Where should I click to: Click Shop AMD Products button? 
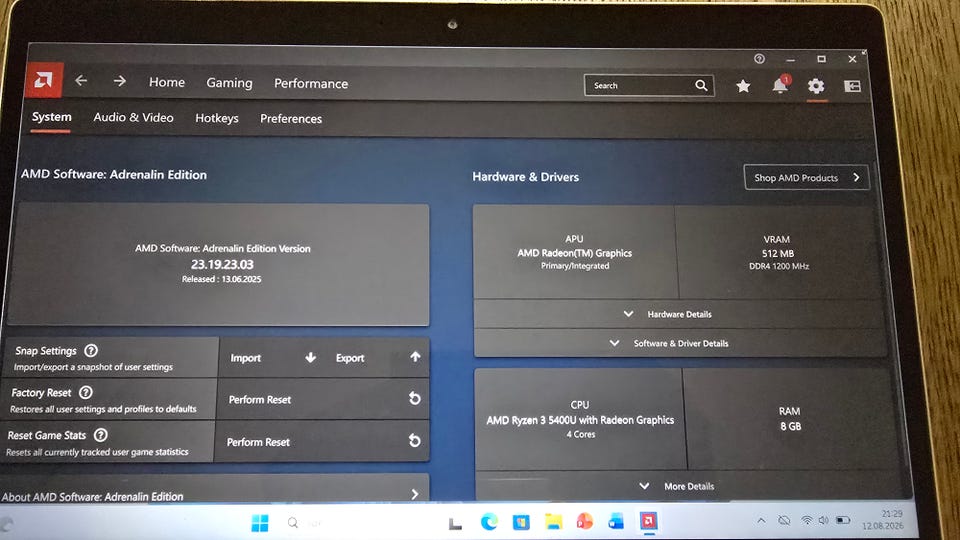coord(806,178)
